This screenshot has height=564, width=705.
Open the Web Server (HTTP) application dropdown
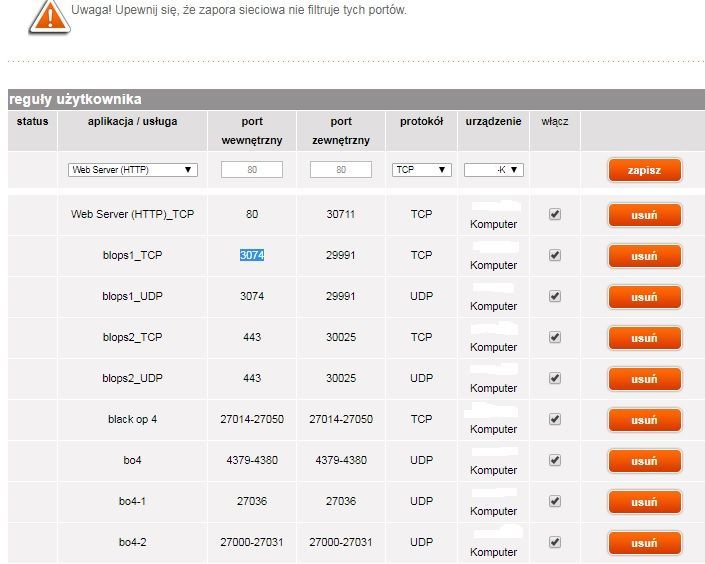132,170
